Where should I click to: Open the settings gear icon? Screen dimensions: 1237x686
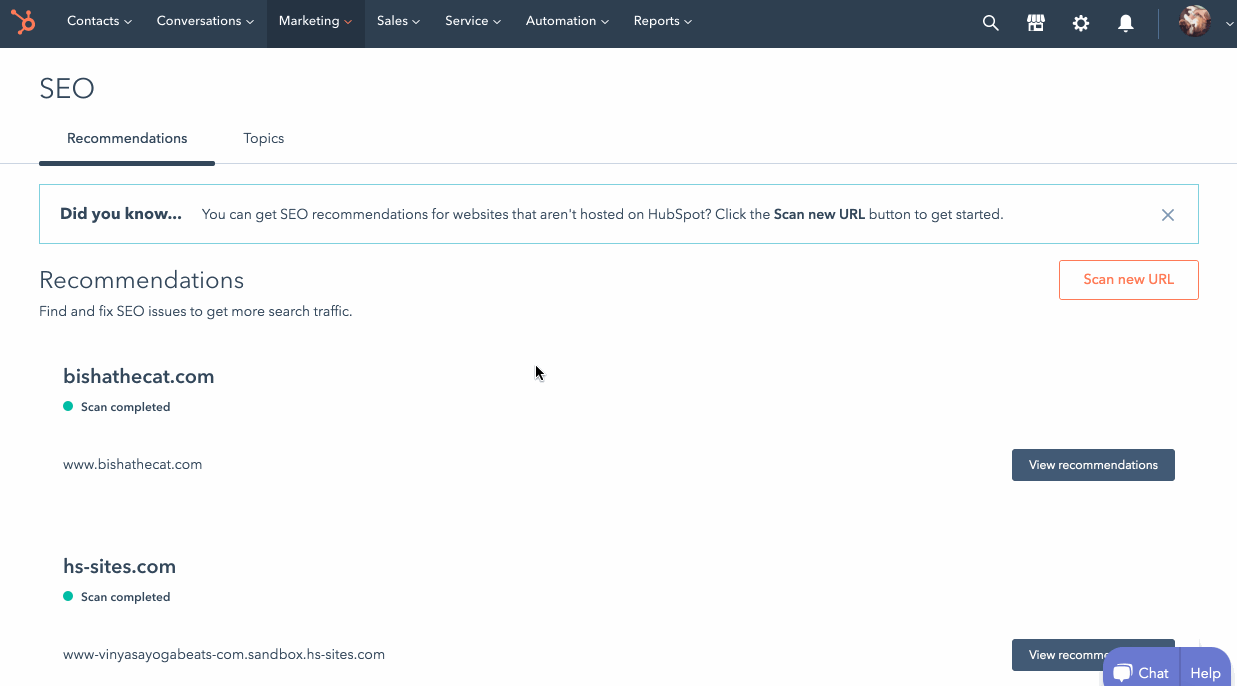coord(1081,23)
